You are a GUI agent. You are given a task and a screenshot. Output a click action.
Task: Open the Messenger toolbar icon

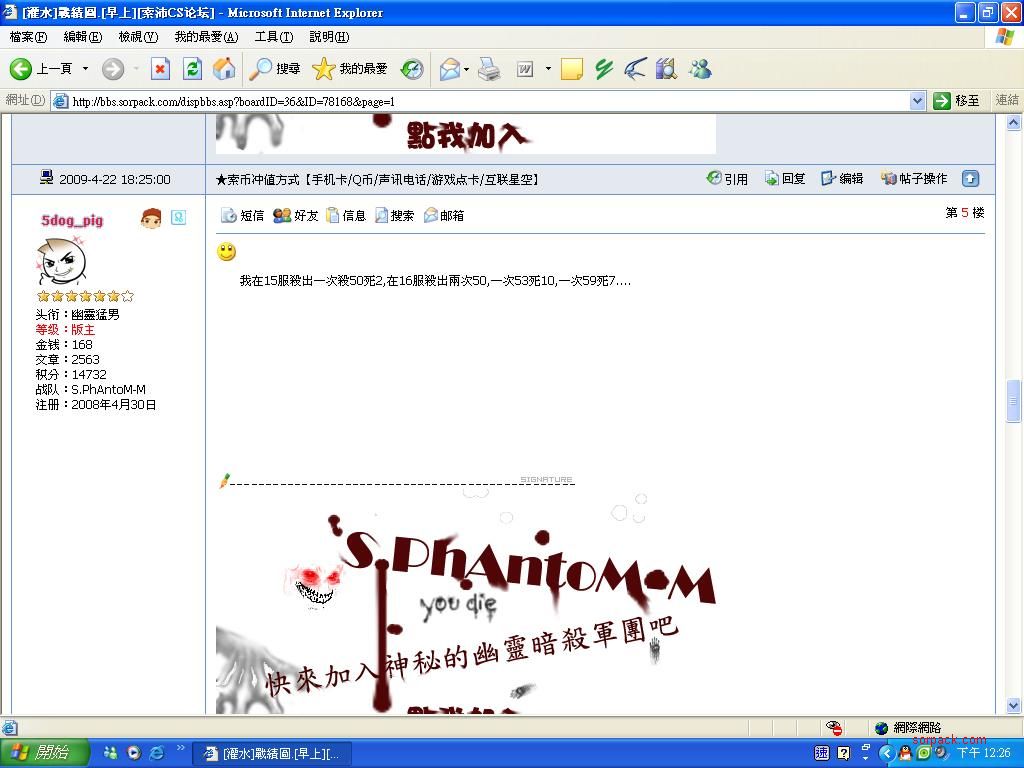pyautogui.click(x=700, y=69)
